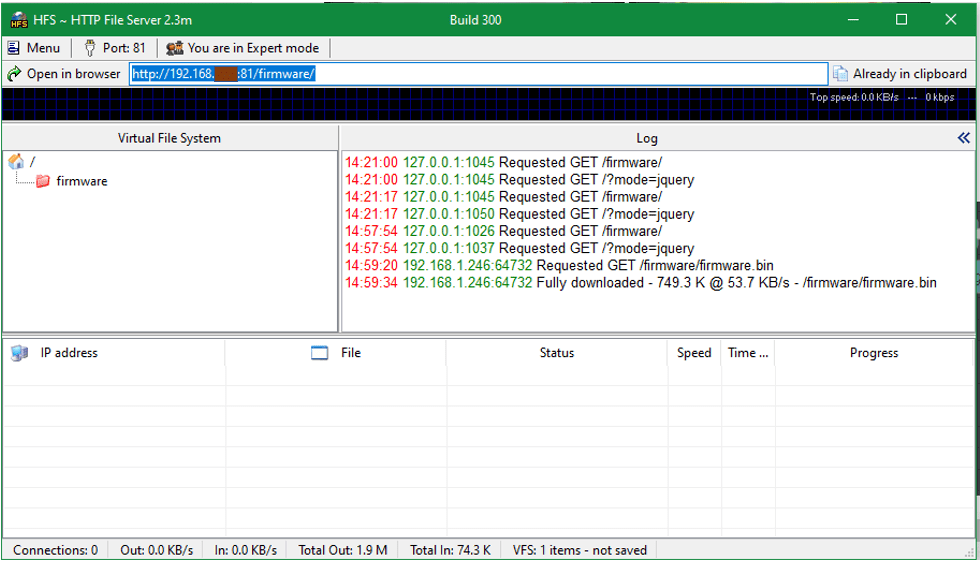Click the Port: 81 button
The height and width of the screenshot is (562, 980).
[x=114, y=48]
